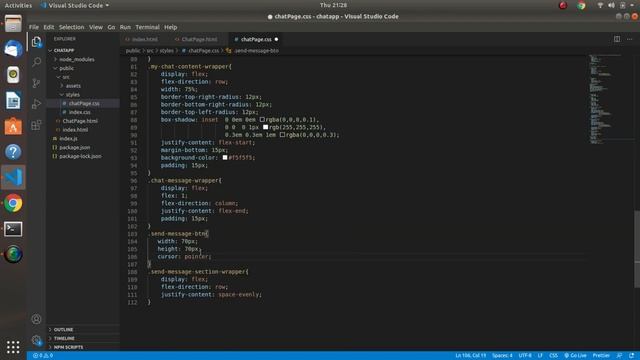Collapse the public folder
The width and height of the screenshot is (640, 360).
pos(67,68)
